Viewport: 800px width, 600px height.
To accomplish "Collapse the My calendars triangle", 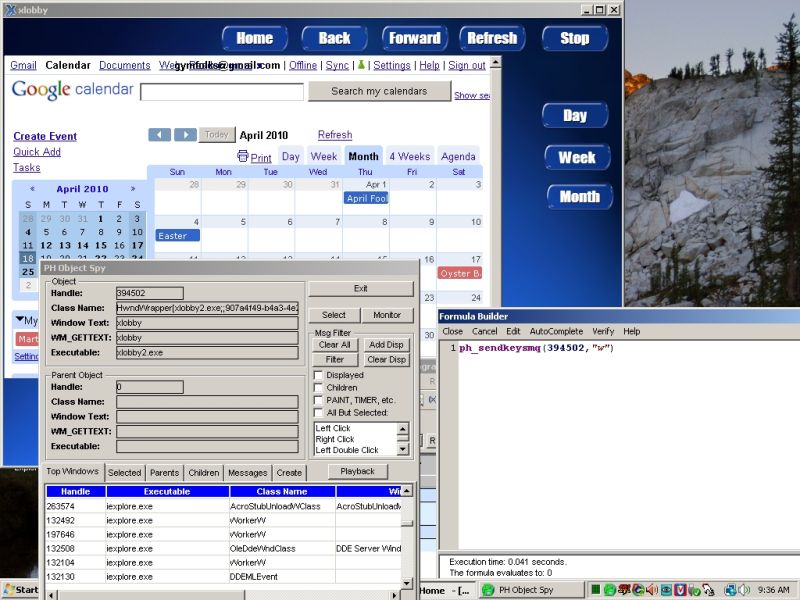I will [20, 319].
